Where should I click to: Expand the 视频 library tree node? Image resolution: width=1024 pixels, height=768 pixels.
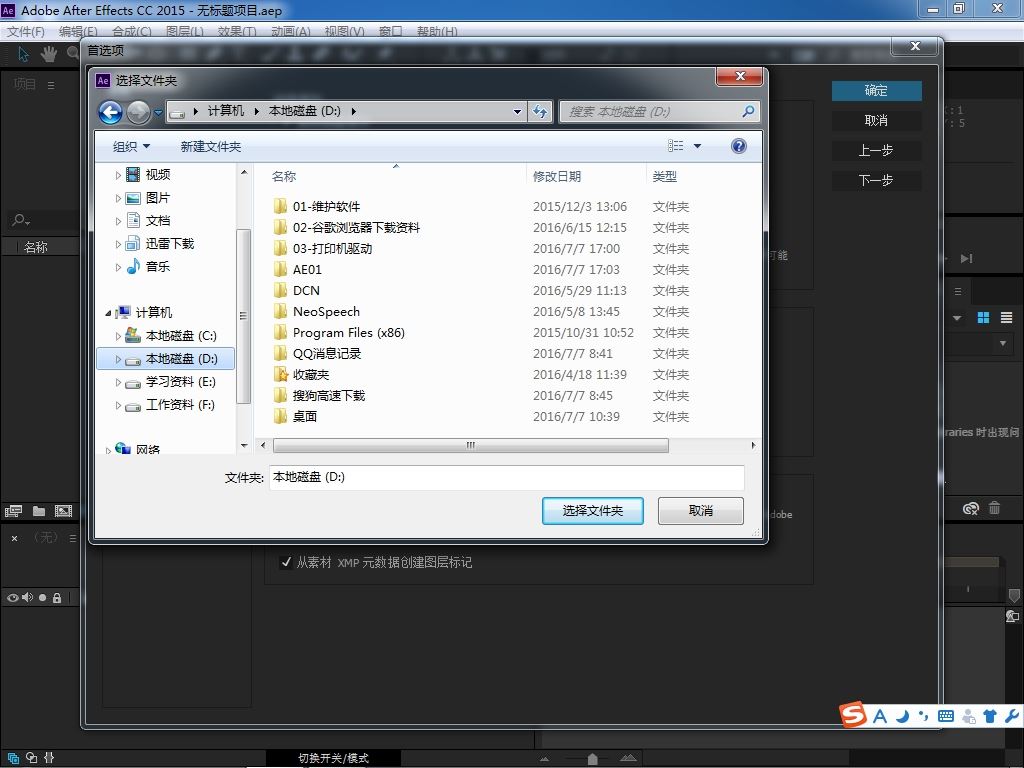pos(118,175)
